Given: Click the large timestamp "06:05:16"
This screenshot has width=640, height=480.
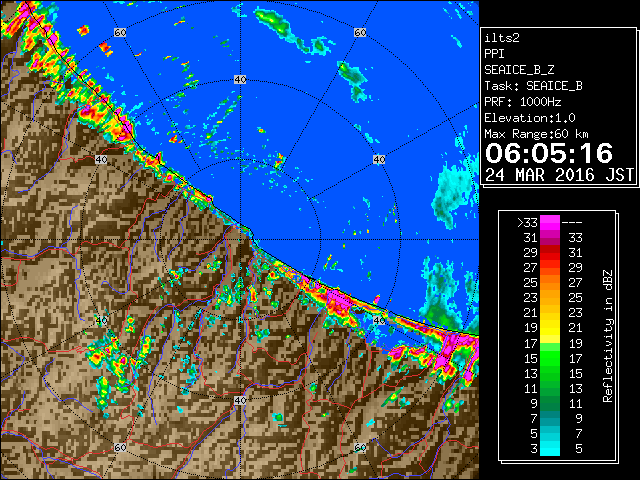Looking at the screenshot, I should pos(549,153).
